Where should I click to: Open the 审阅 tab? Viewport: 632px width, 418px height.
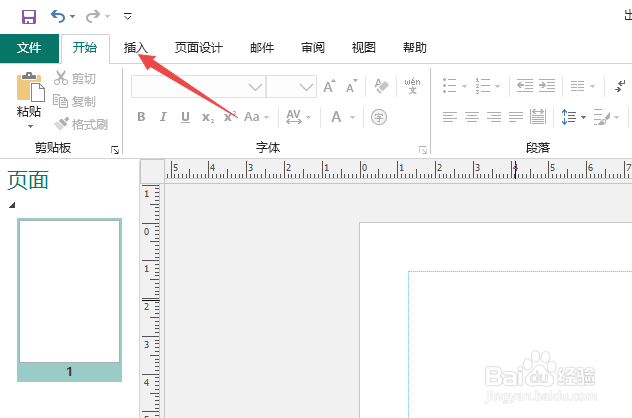313,48
